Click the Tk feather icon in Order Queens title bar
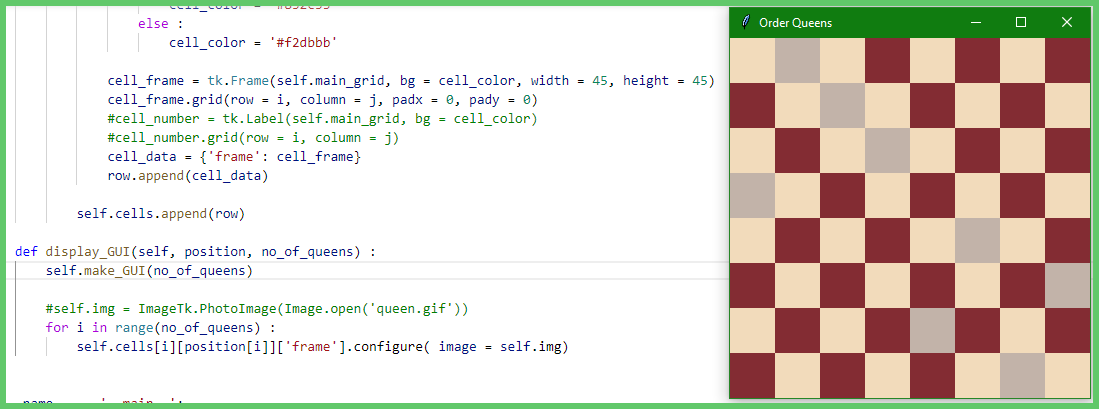Viewport: 1099px width, 409px height. tap(746, 22)
